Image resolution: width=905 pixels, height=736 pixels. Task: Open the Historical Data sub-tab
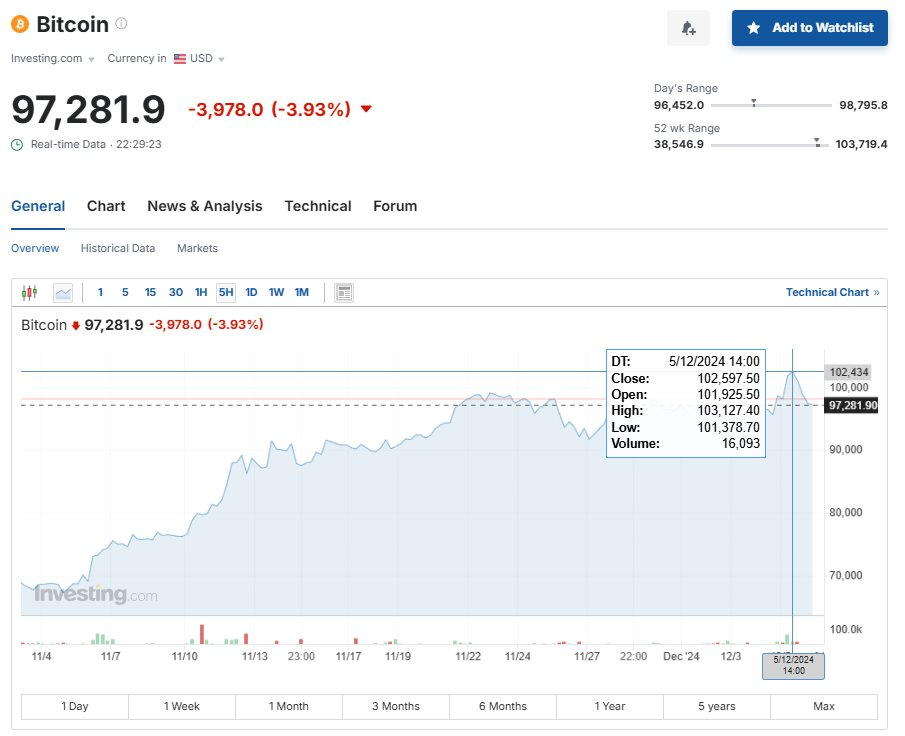pyautogui.click(x=118, y=248)
